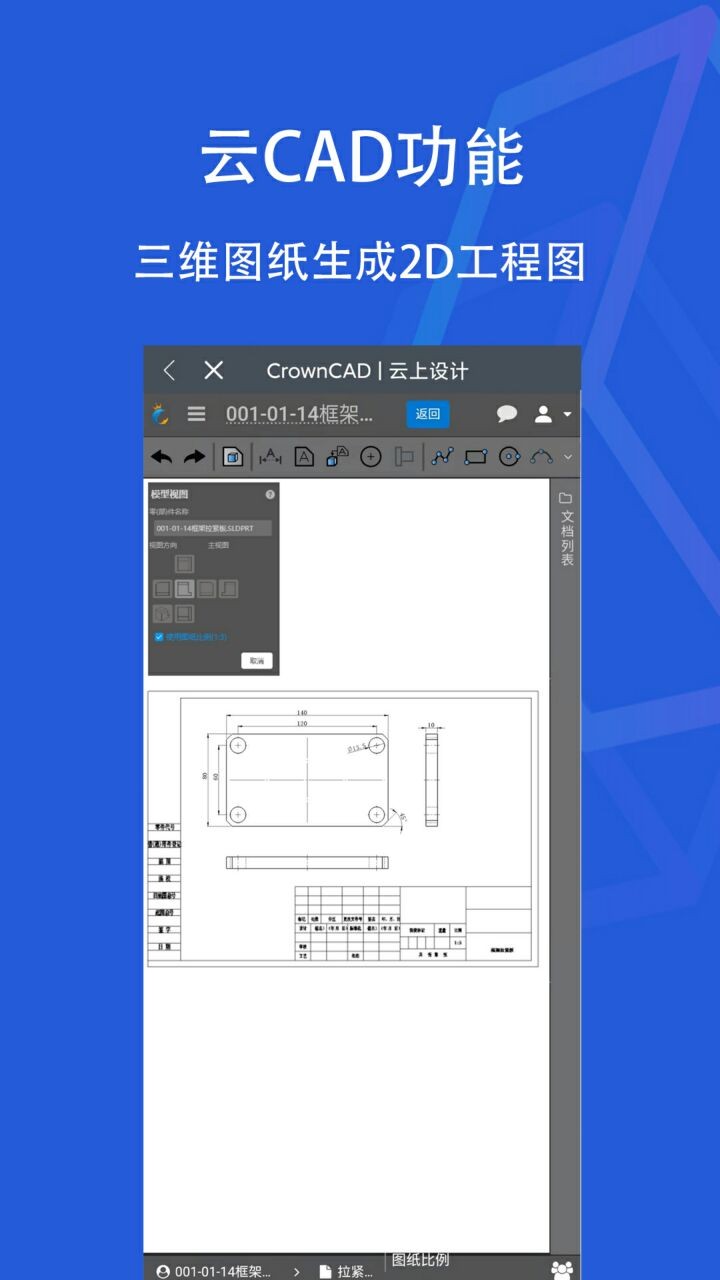Close the CrownCAD web view
The image size is (720, 1280).
[213, 371]
